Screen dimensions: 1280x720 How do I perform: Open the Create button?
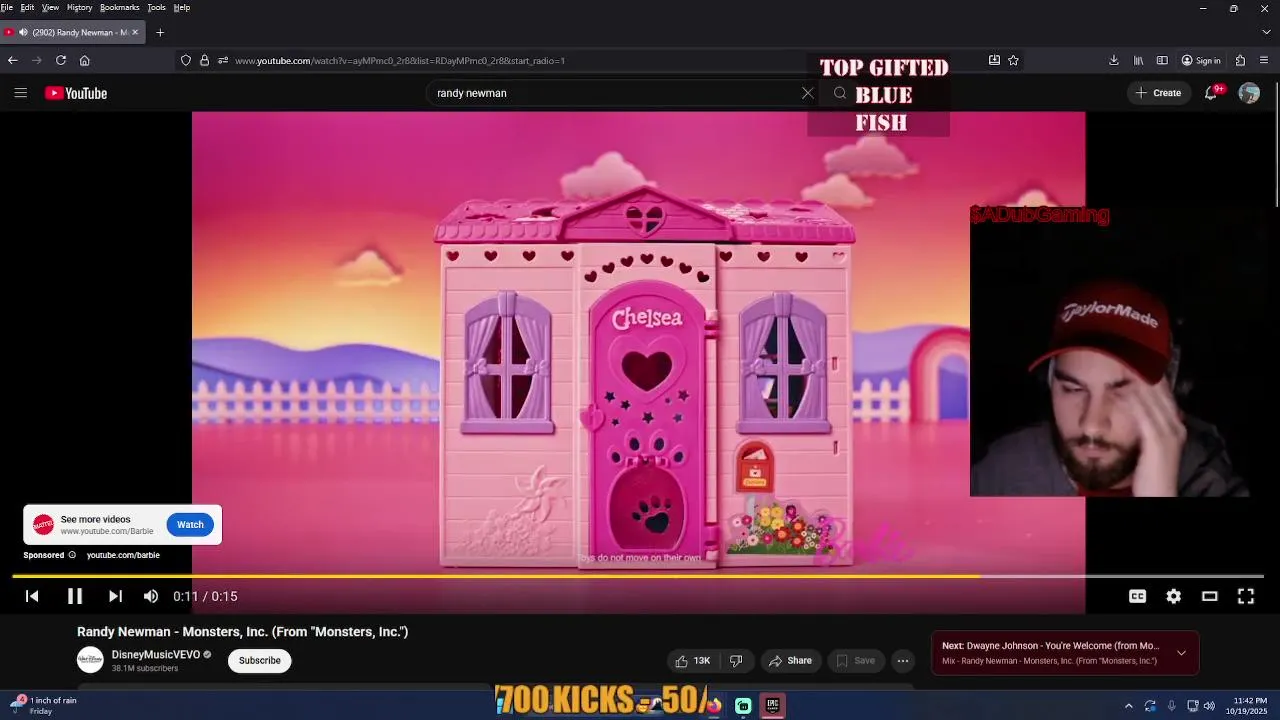pos(1158,93)
